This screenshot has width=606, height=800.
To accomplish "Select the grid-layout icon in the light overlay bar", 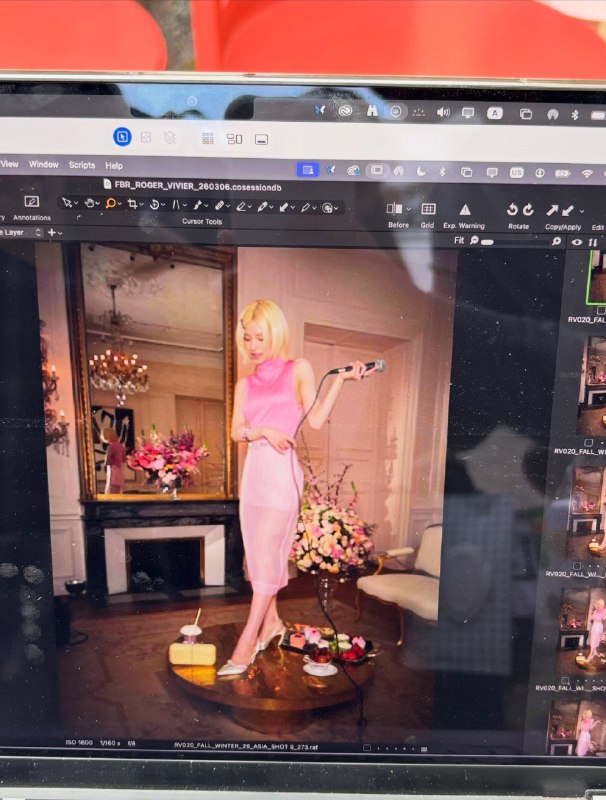I will [x=208, y=138].
